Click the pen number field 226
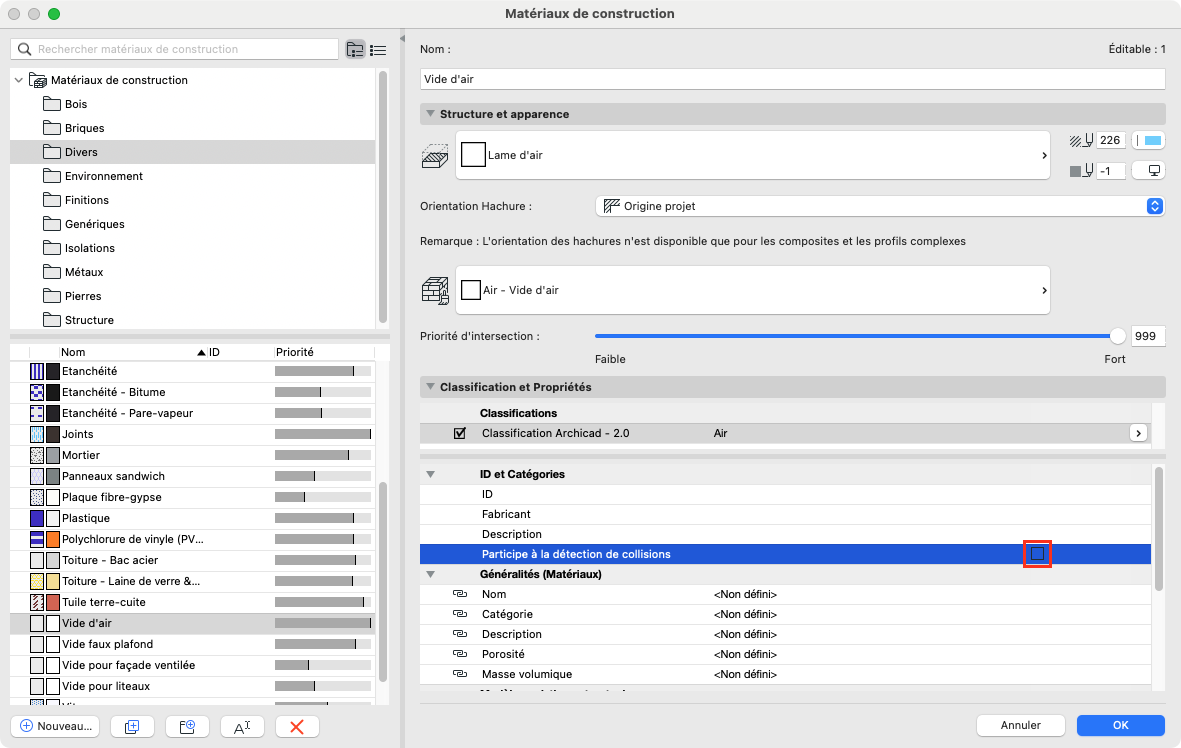1181x748 pixels. tap(1110, 140)
